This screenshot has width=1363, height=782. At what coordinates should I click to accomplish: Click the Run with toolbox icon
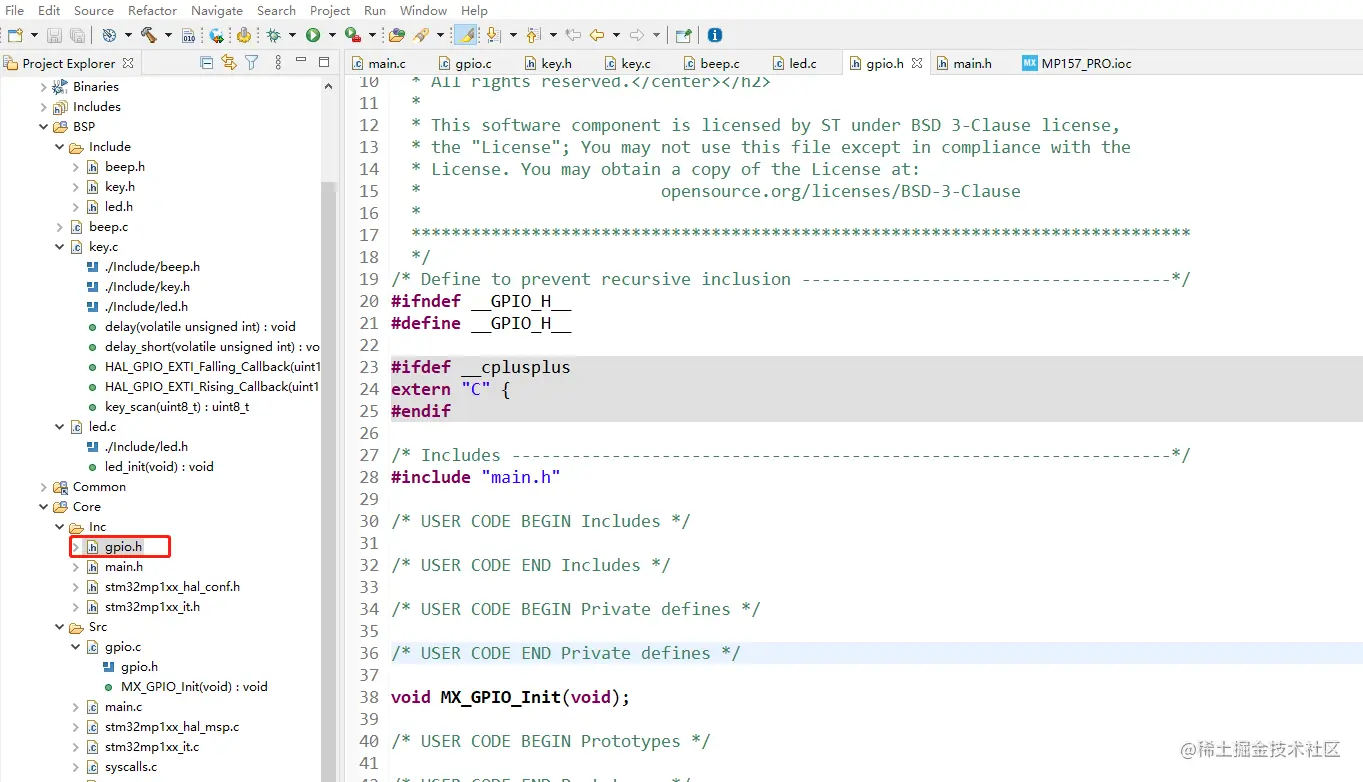point(352,35)
